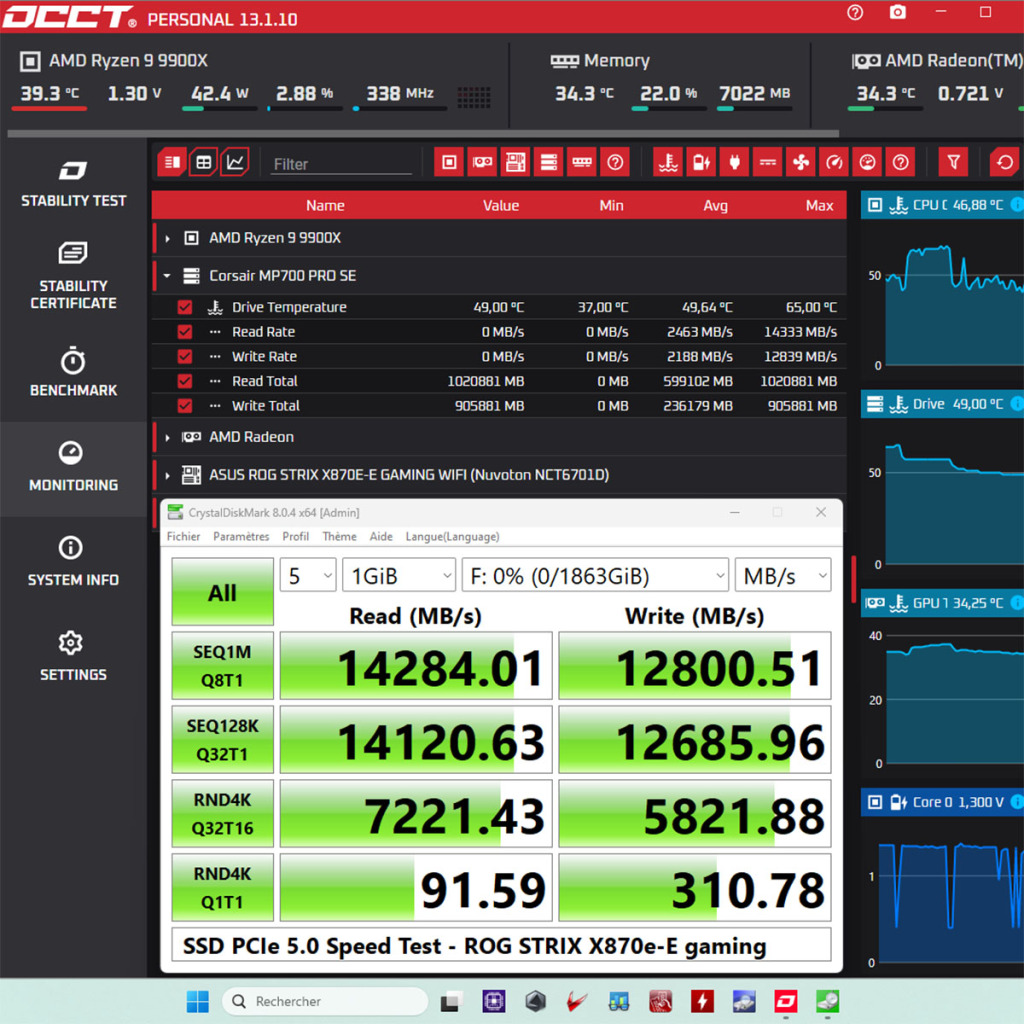Click the reset/refresh icon at toolbar right end

(1005, 161)
